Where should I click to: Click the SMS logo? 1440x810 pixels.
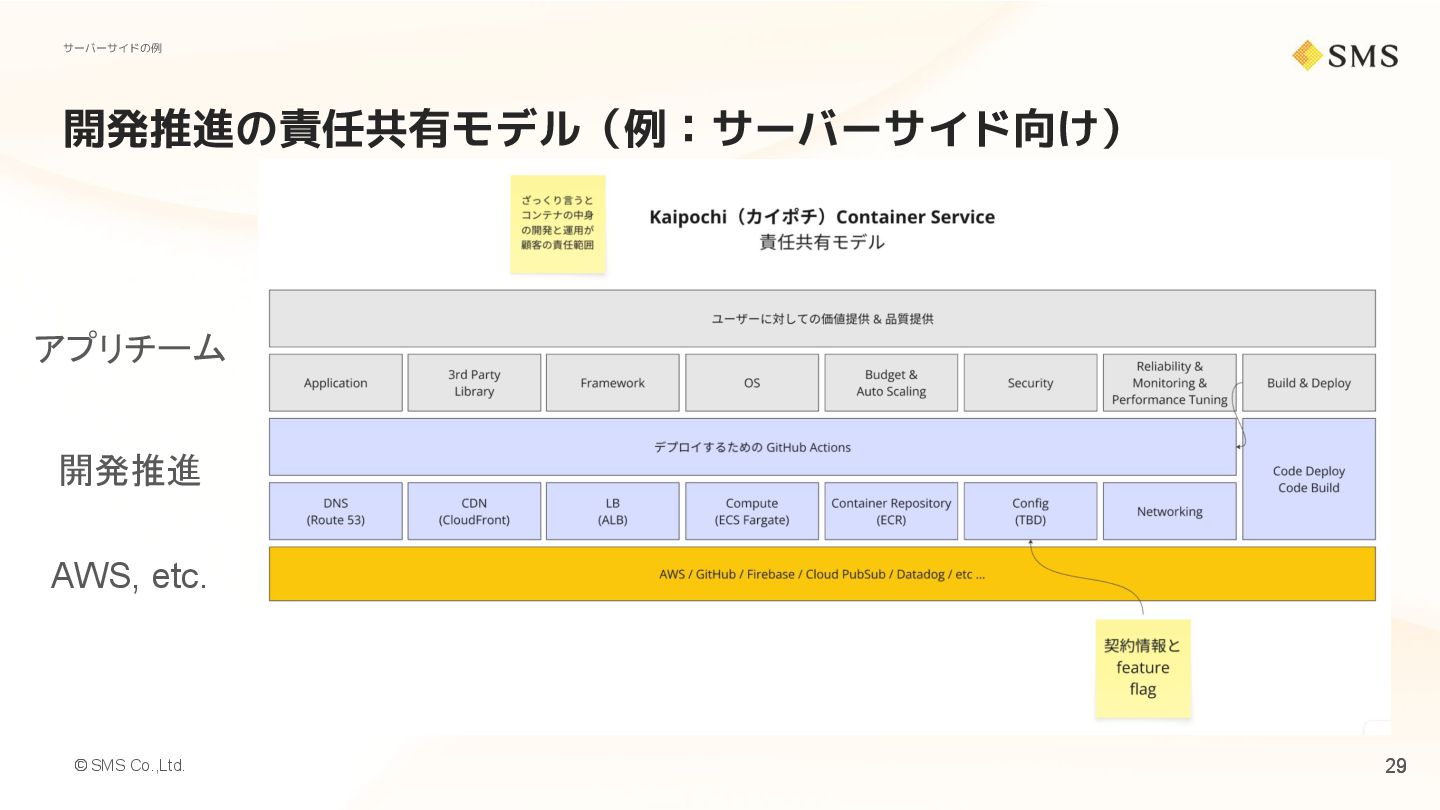coord(1345,55)
